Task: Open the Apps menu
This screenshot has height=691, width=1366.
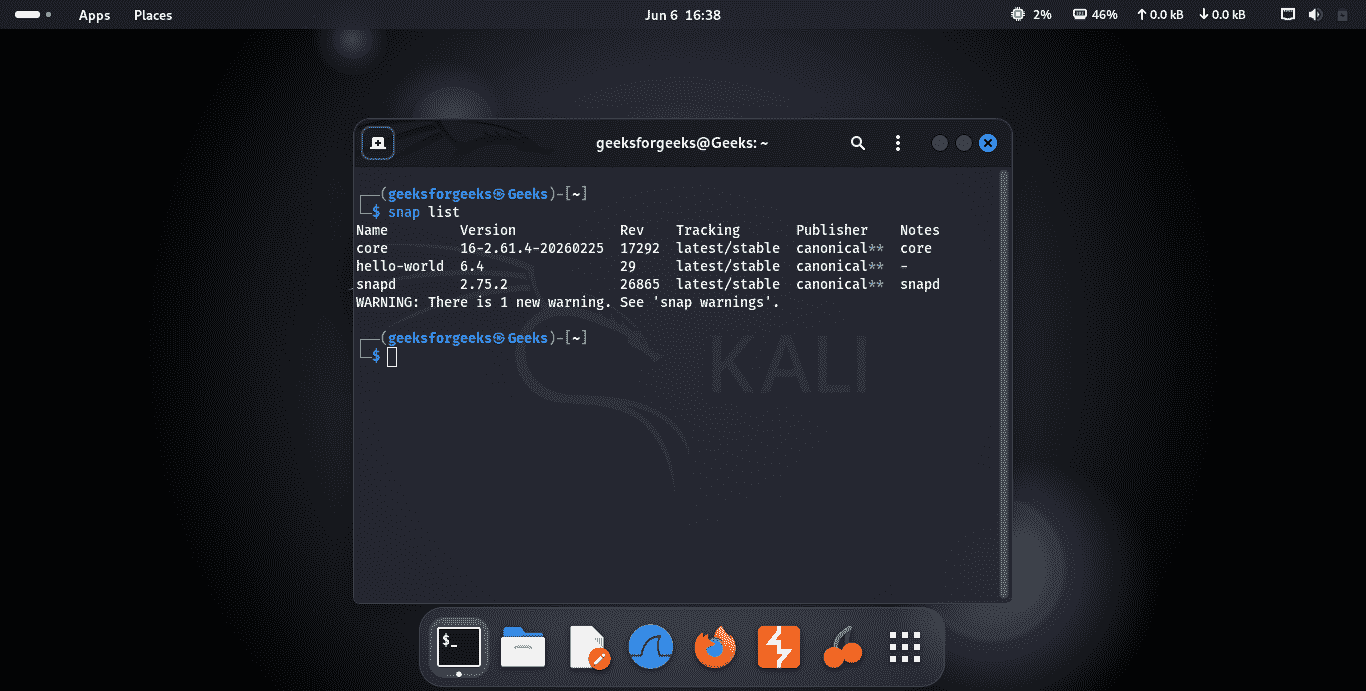Action: 95,15
